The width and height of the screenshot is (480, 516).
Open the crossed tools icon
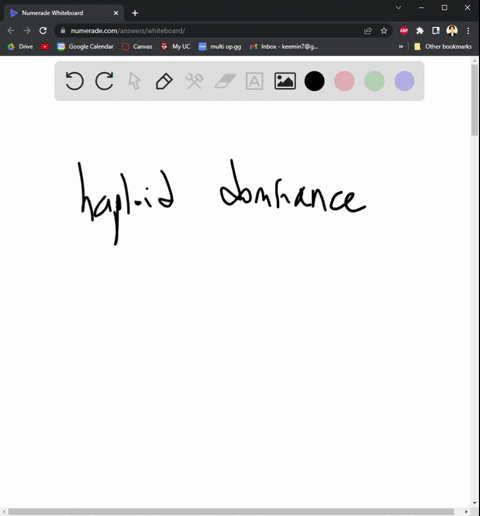(194, 81)
